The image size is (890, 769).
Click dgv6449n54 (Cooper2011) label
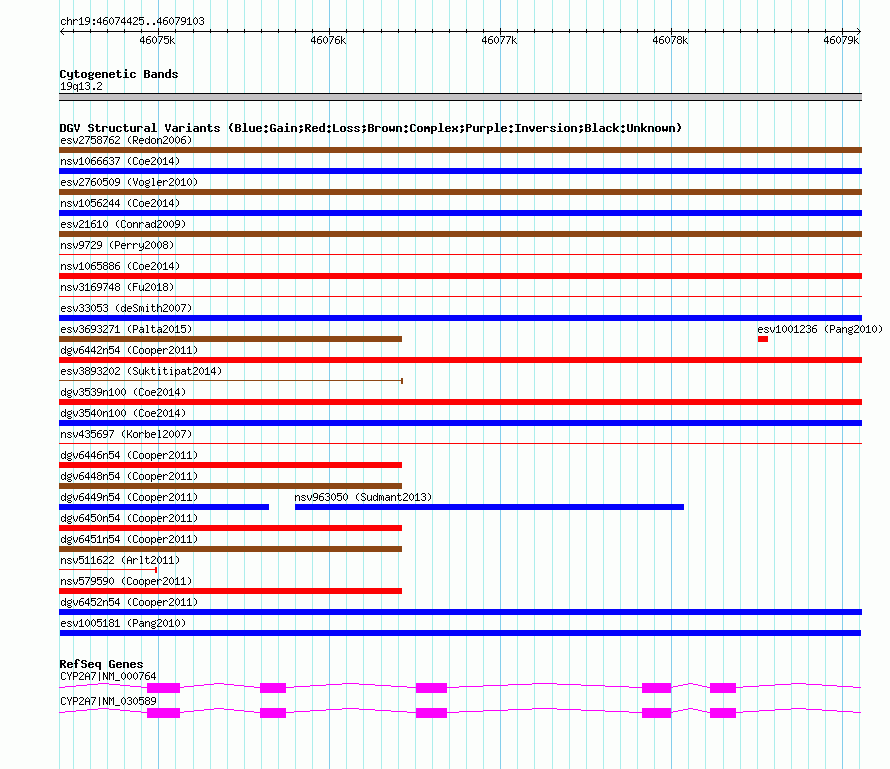tap(129, 497)
